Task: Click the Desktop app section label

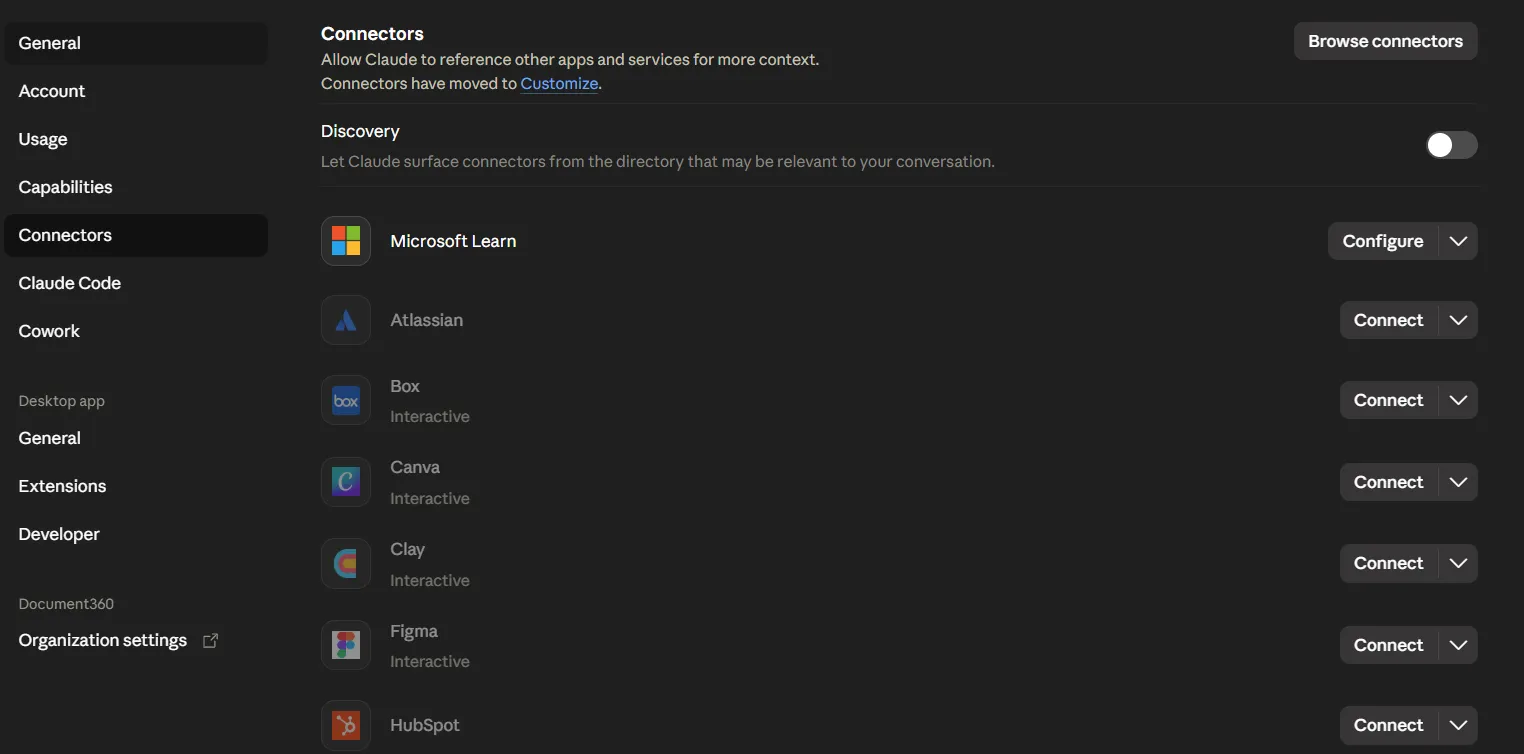Action: 61,401
